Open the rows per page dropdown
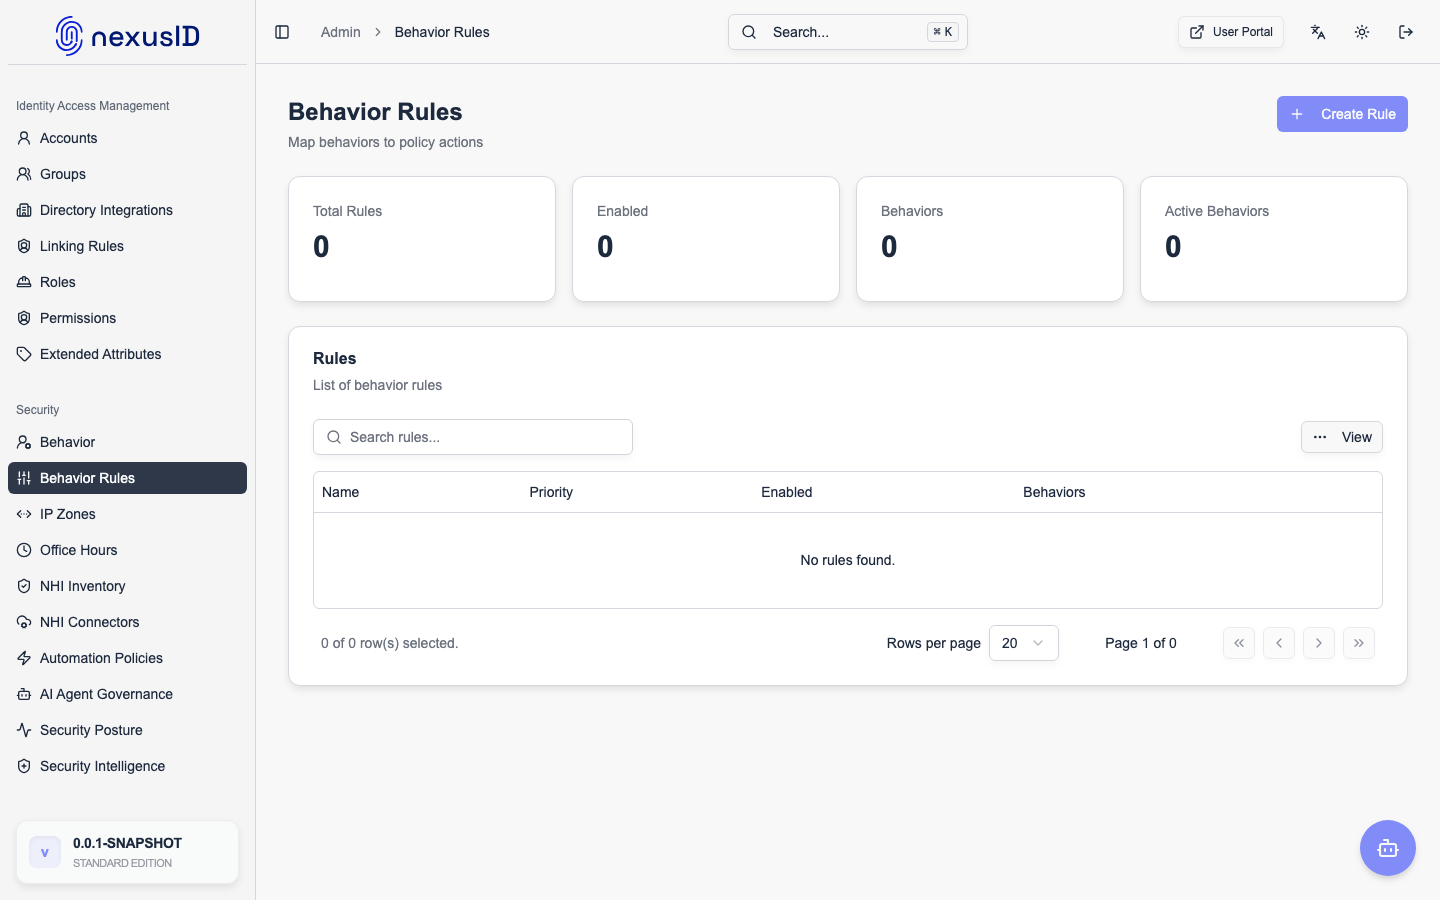 [x=1024, y=643]
